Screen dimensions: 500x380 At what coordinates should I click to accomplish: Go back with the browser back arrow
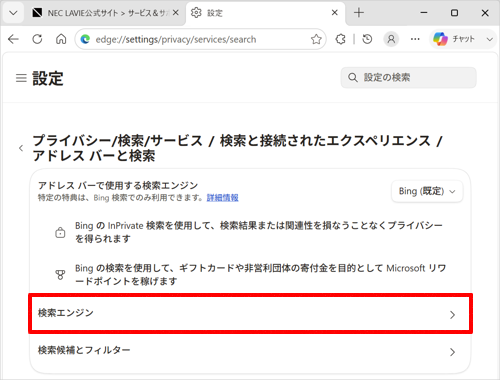13,39
